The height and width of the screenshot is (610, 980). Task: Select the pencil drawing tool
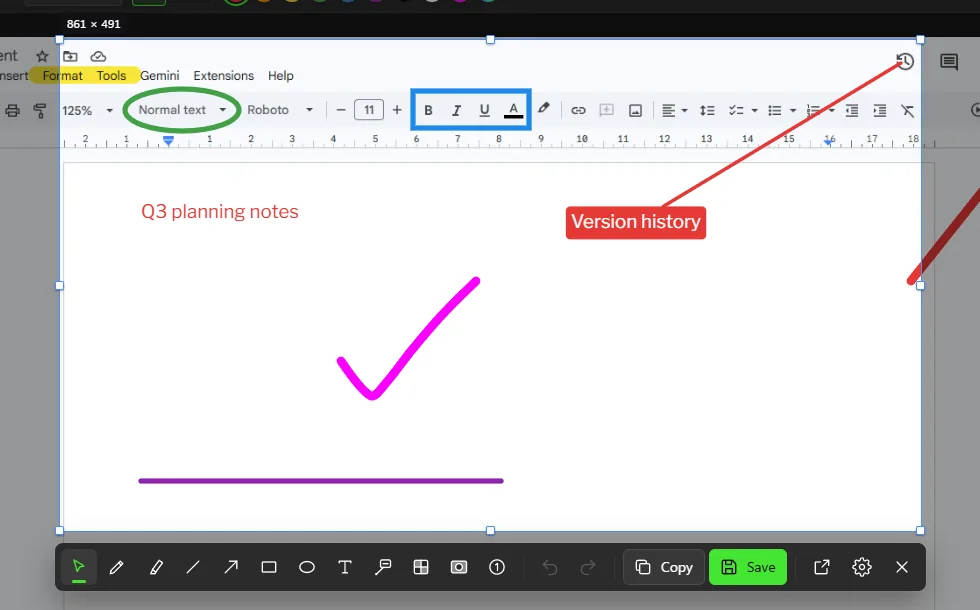pos(117,567)
